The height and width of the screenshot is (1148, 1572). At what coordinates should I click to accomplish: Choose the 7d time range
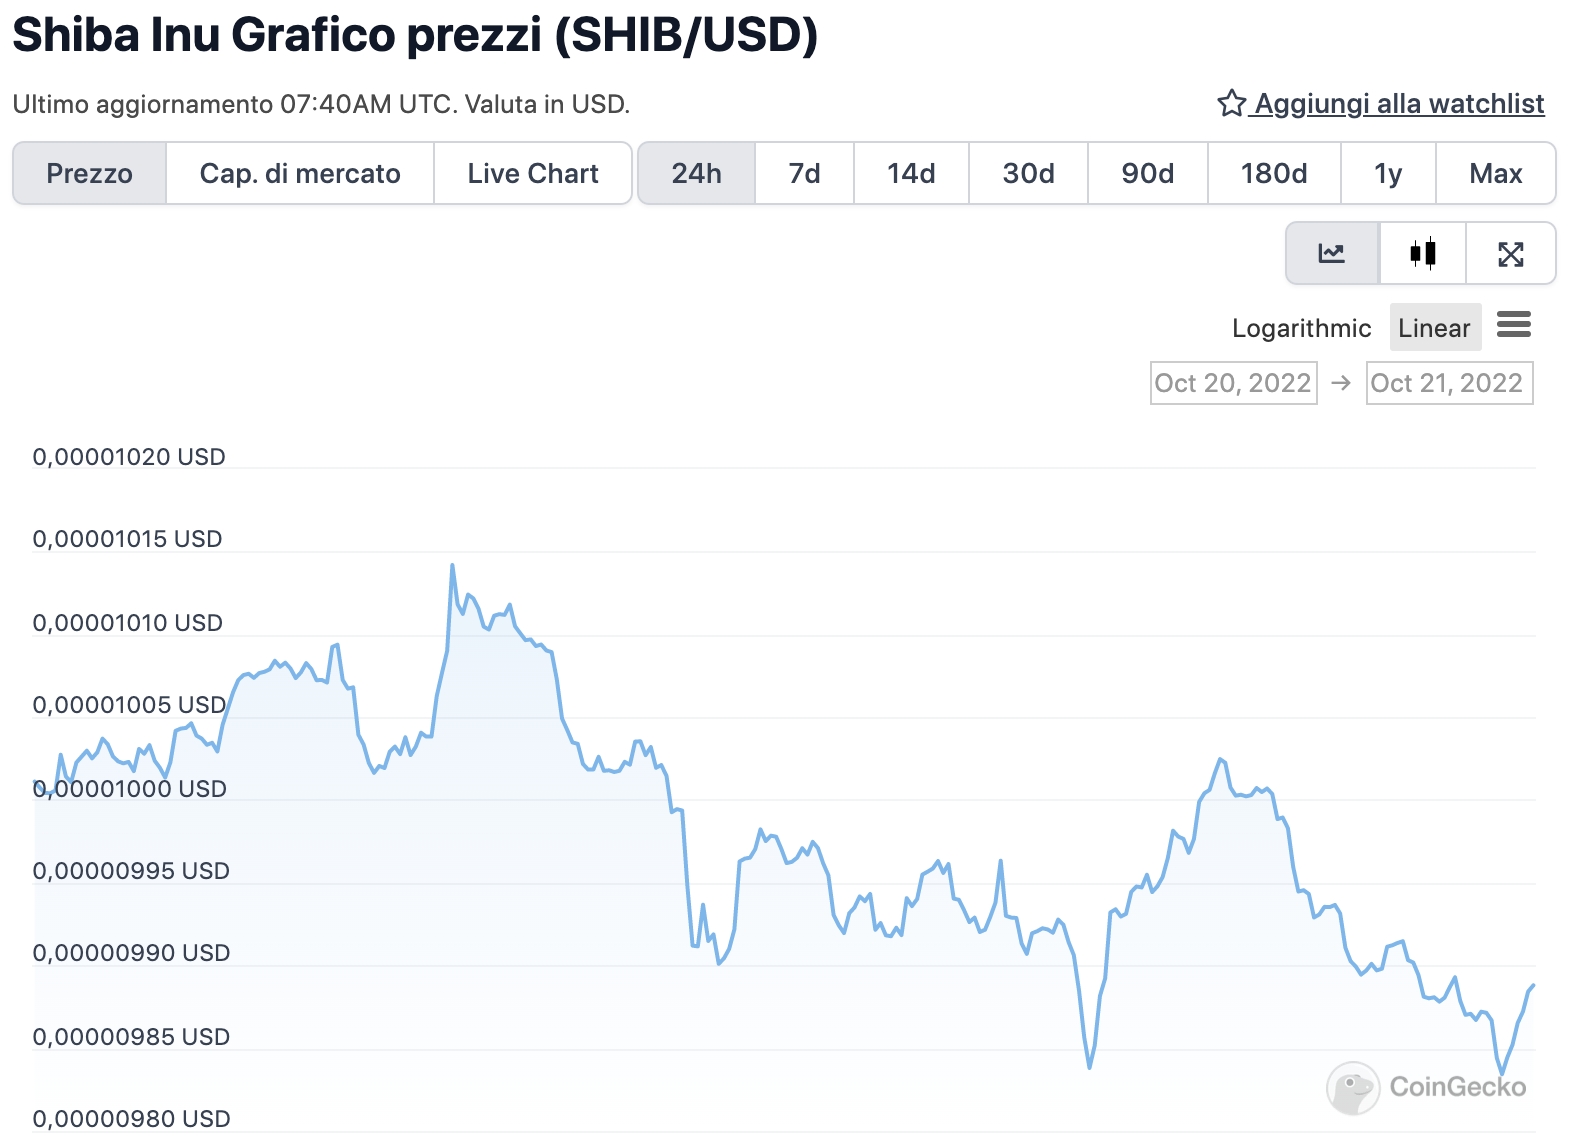click(805, 173)
